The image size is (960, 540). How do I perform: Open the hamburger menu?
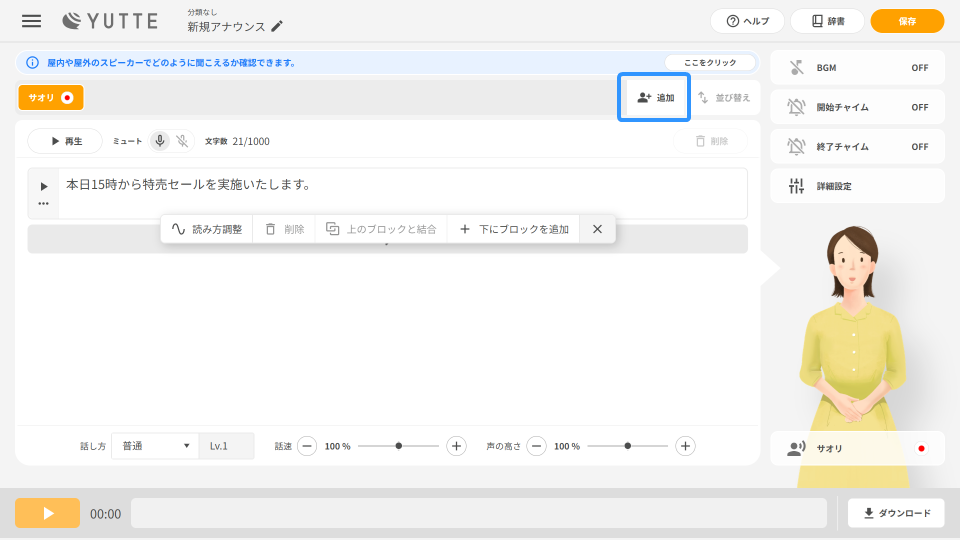pyautogui.click(x=32, y=21)
